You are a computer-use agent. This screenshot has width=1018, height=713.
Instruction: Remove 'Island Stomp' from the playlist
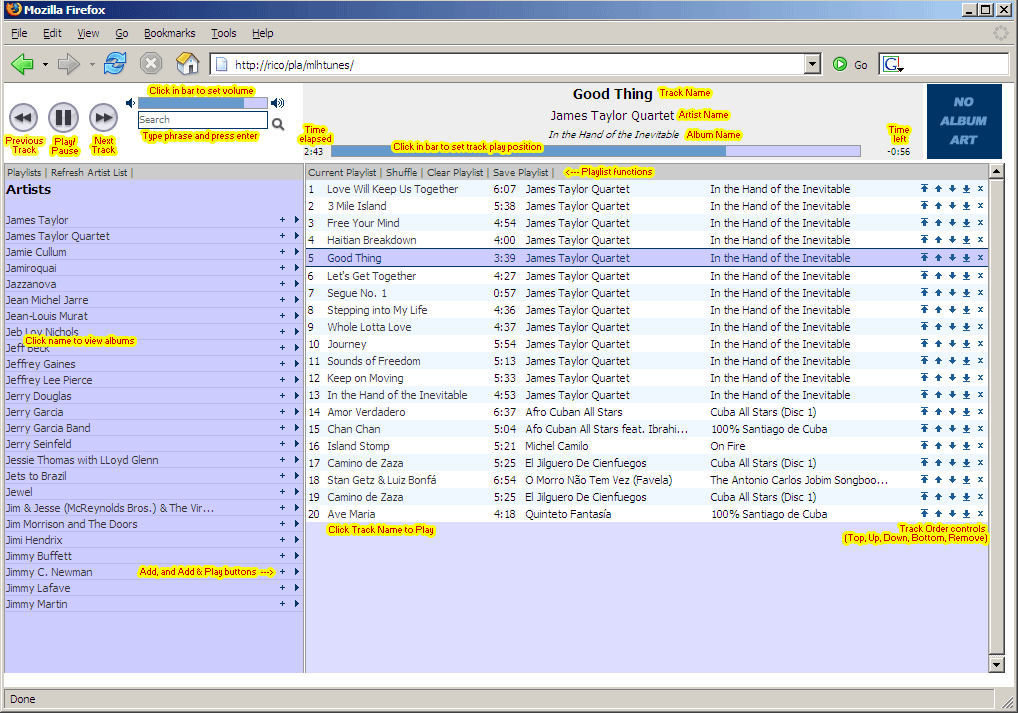pos(980,445)
